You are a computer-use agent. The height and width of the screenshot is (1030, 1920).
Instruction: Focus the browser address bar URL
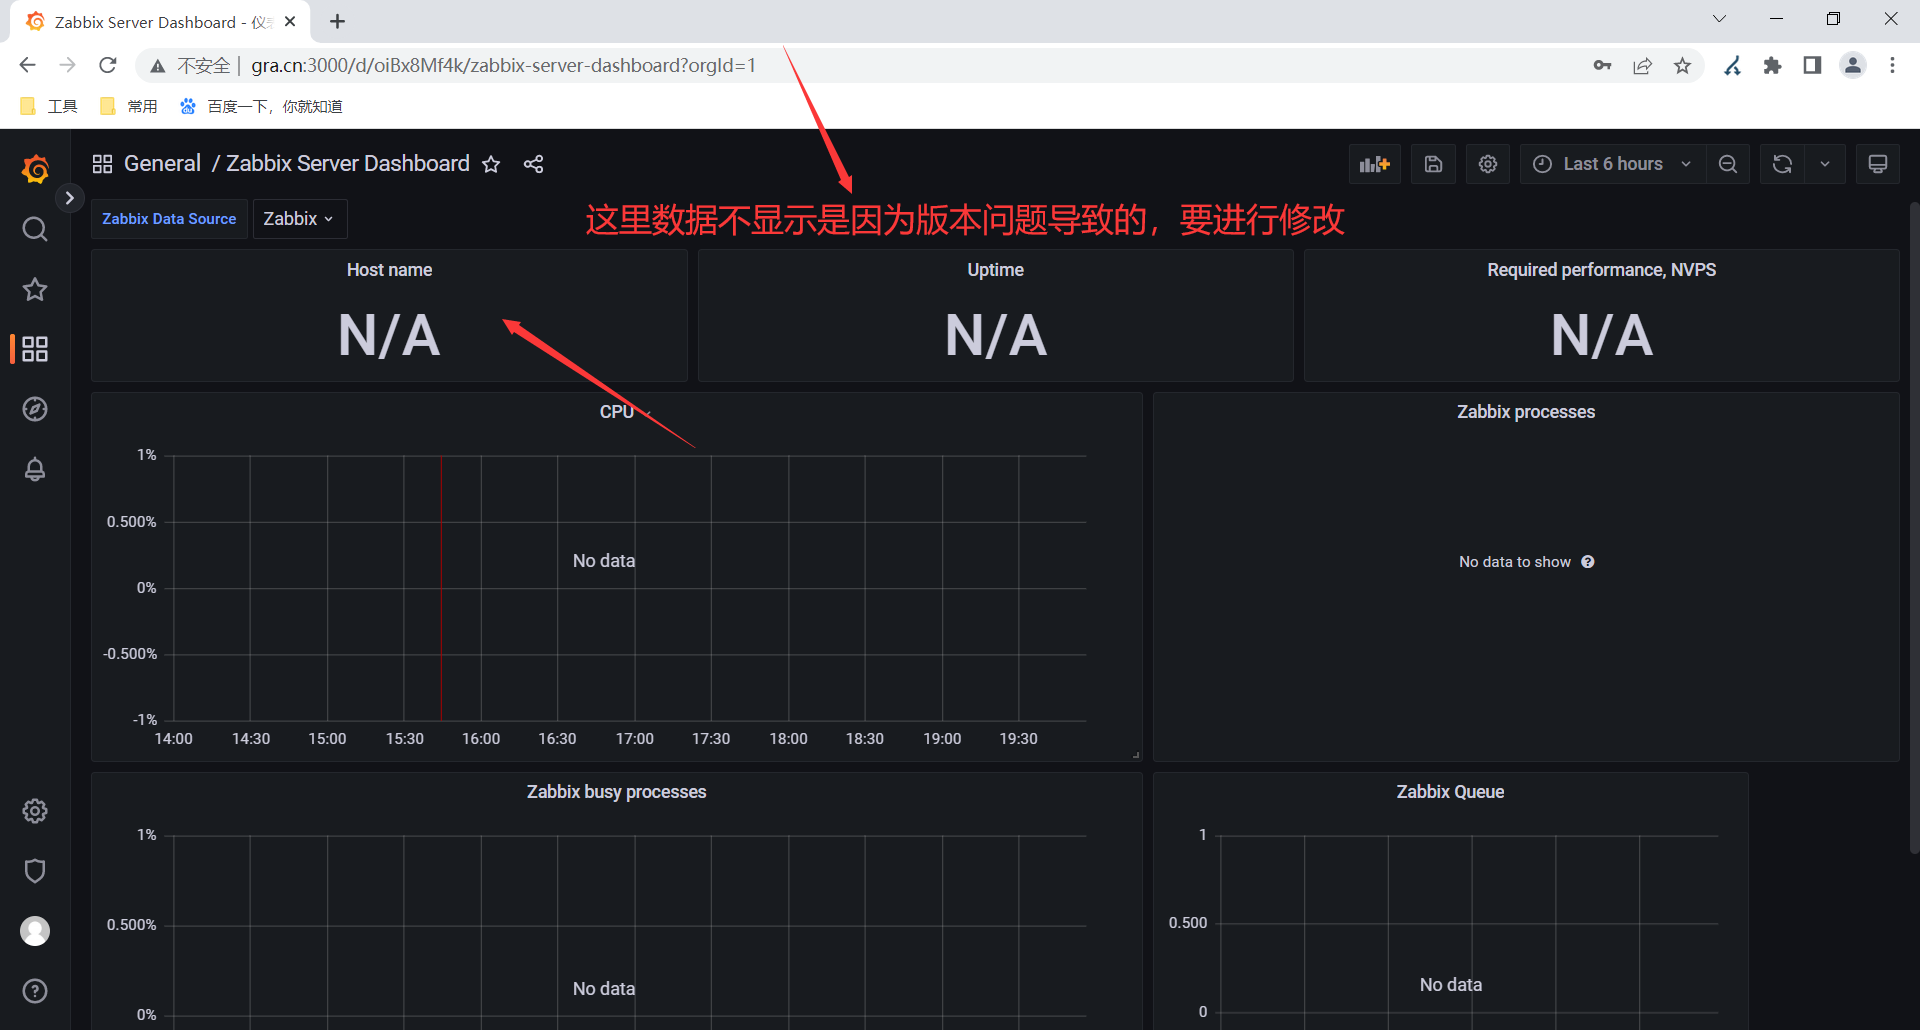pyautogui.click(x=503, y=66)
